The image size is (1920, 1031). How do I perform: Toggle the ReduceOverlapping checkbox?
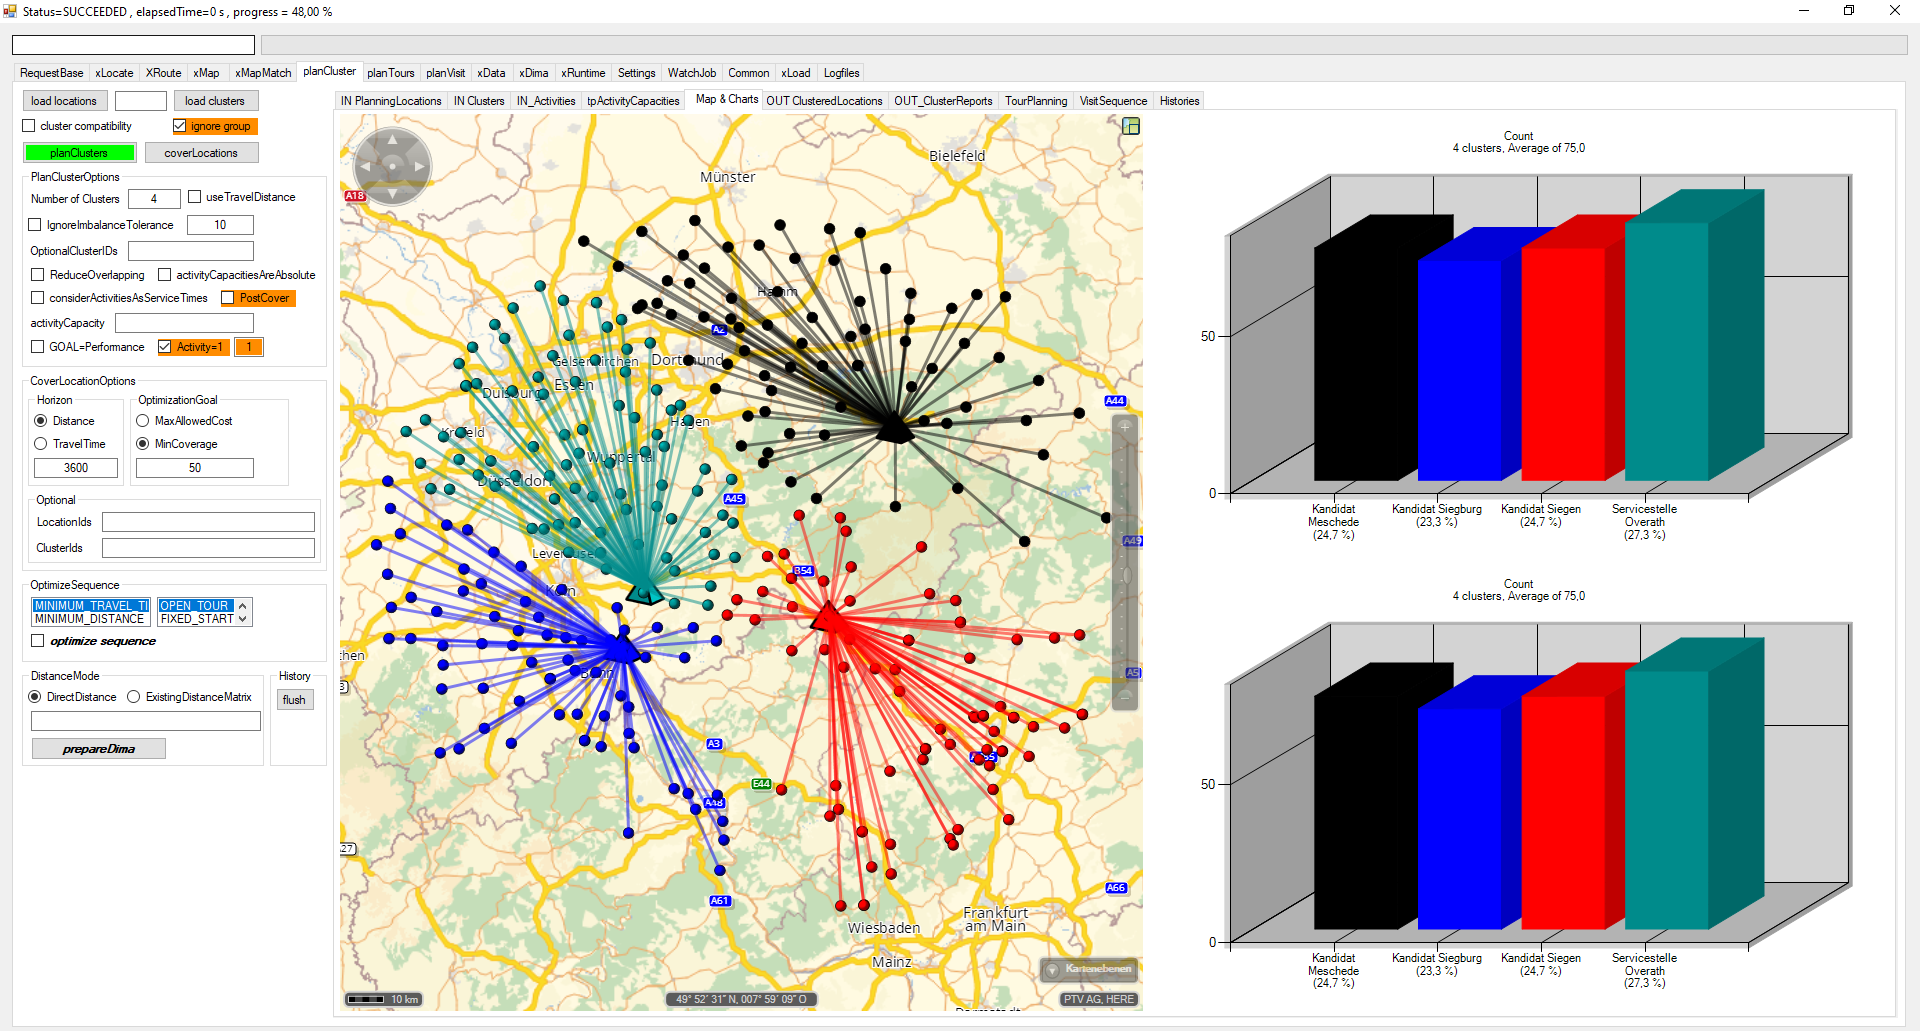[x=38, y=275]
